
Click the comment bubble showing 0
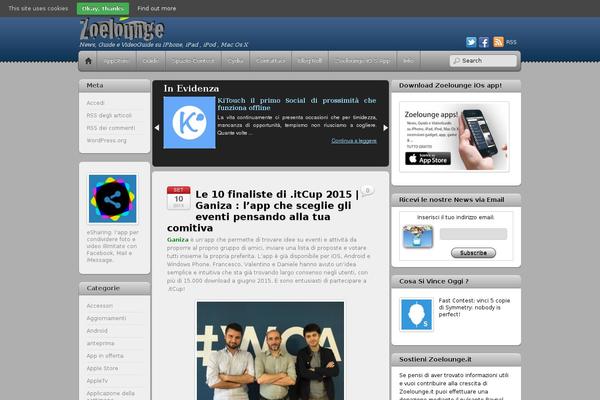click(367, 191)
